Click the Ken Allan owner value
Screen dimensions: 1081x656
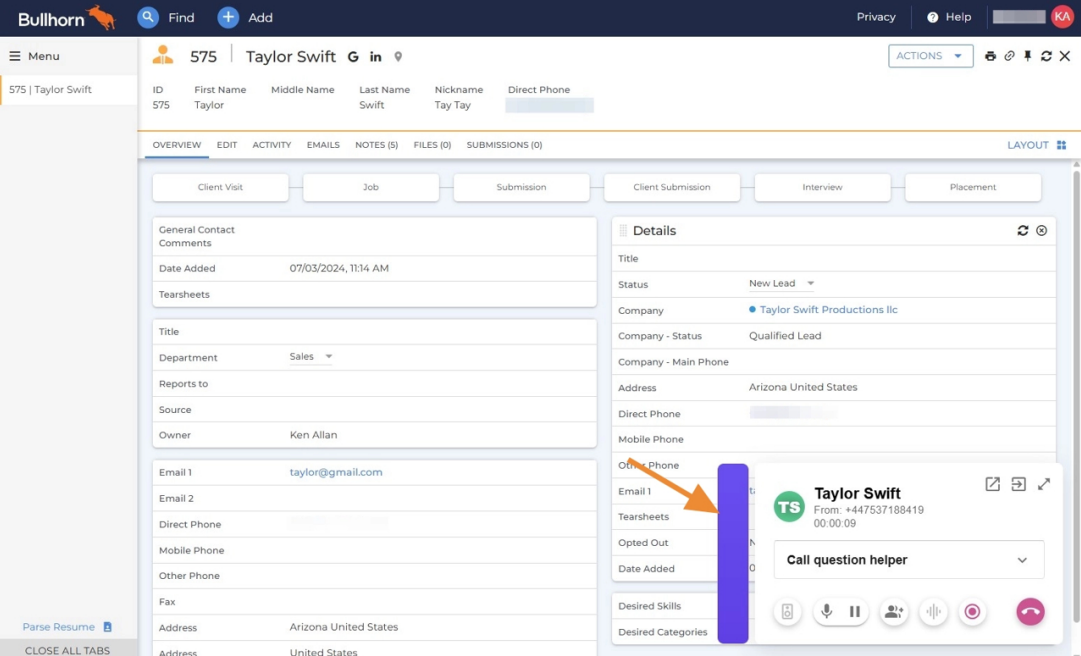pos(313,435)
